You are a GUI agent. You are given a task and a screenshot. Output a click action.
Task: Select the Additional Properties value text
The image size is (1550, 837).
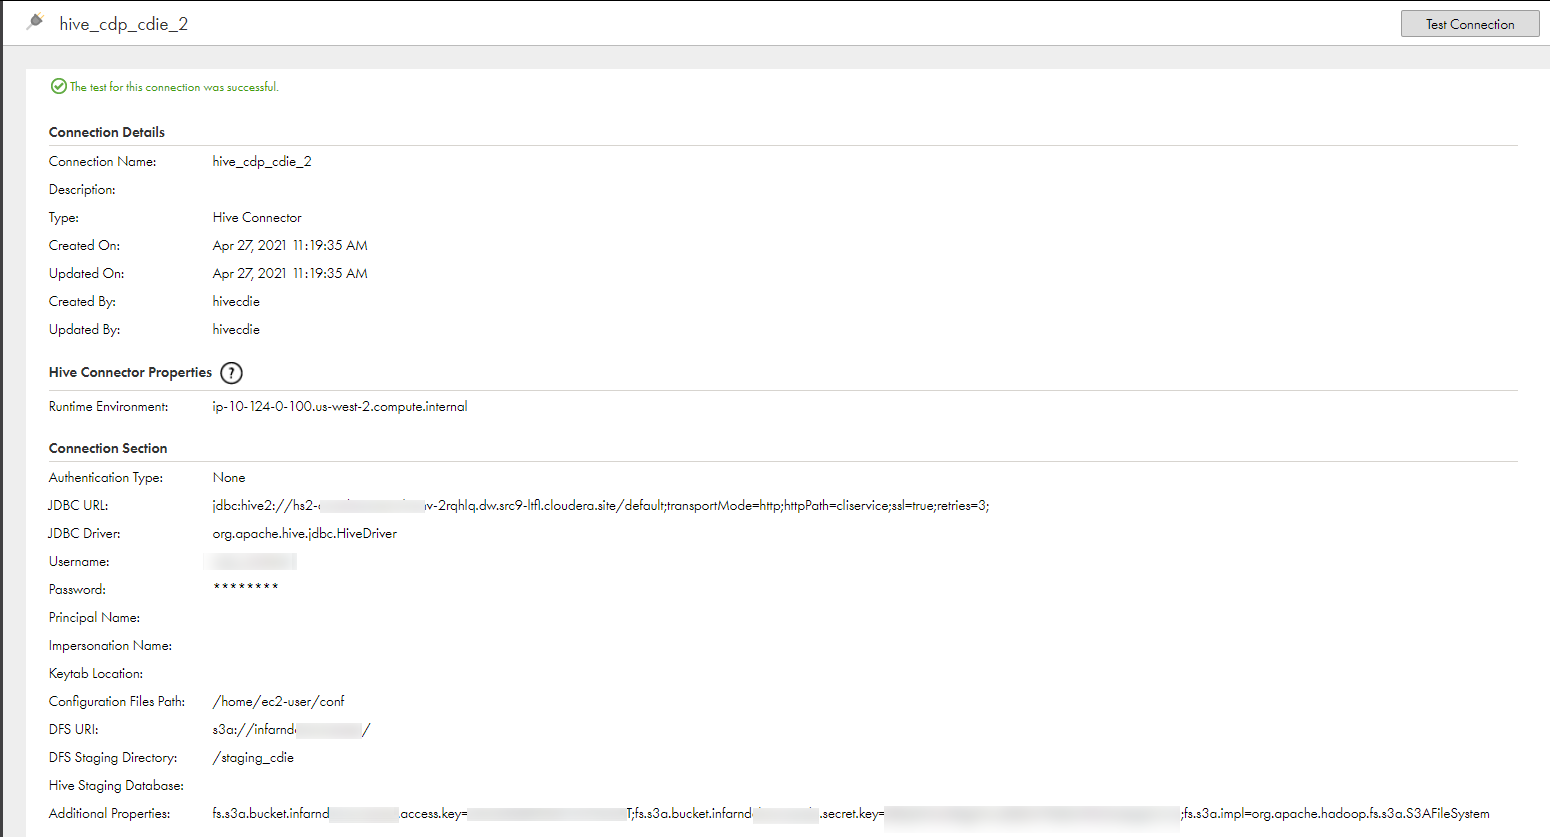pos(851,813)
